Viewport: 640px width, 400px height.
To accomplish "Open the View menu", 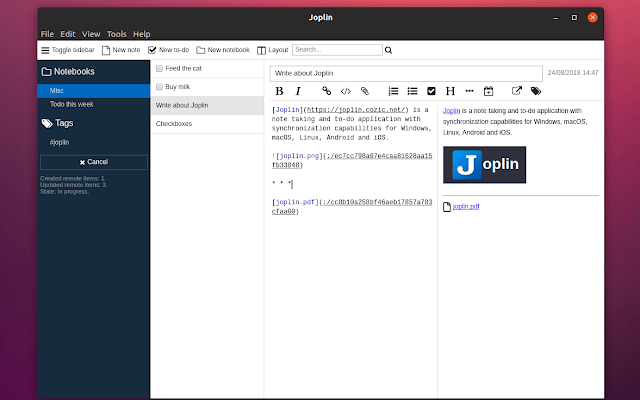I will (91, 34).
